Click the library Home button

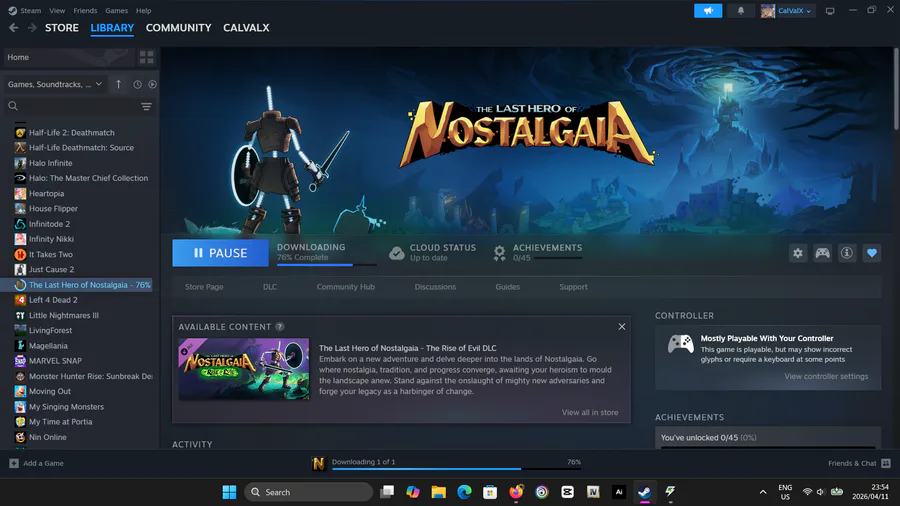[69, 57]
